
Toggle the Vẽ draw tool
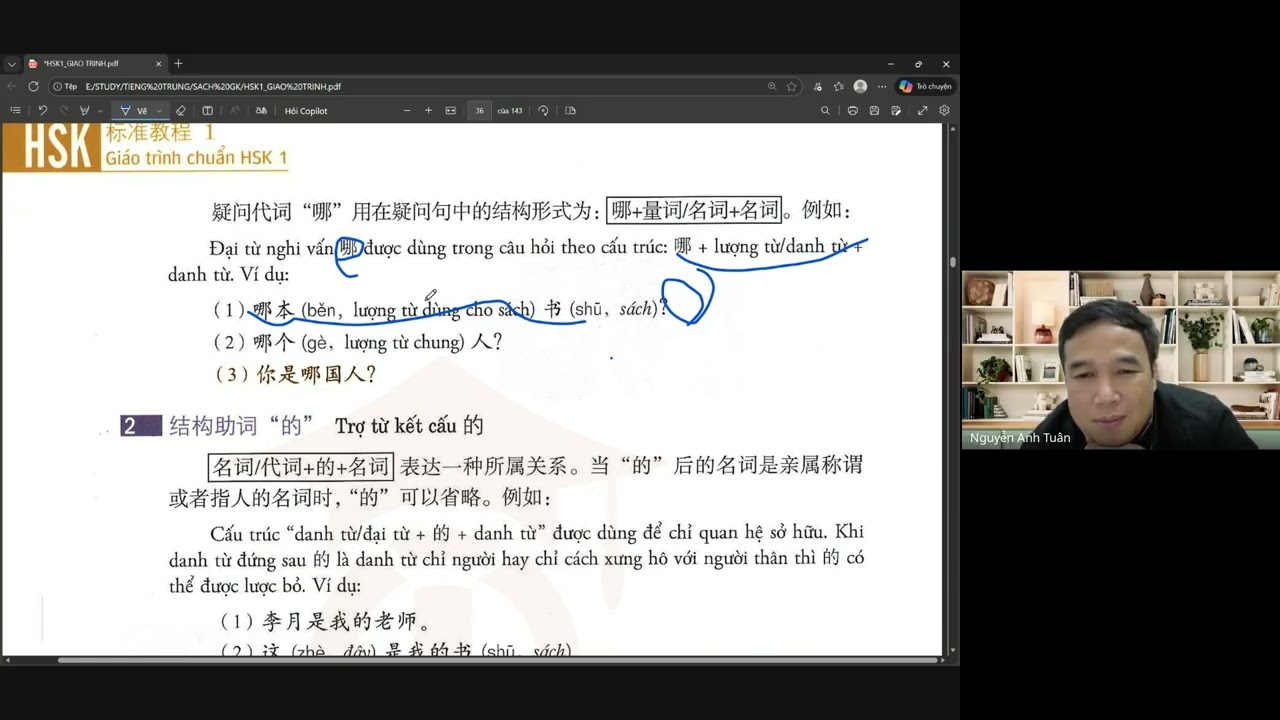[x=134, y=110]
